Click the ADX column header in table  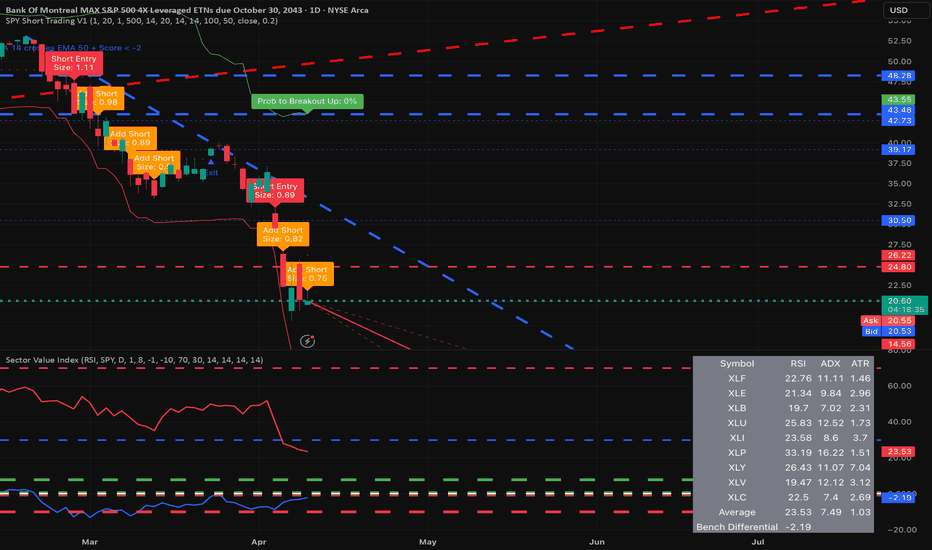click(x=830, y=363)
